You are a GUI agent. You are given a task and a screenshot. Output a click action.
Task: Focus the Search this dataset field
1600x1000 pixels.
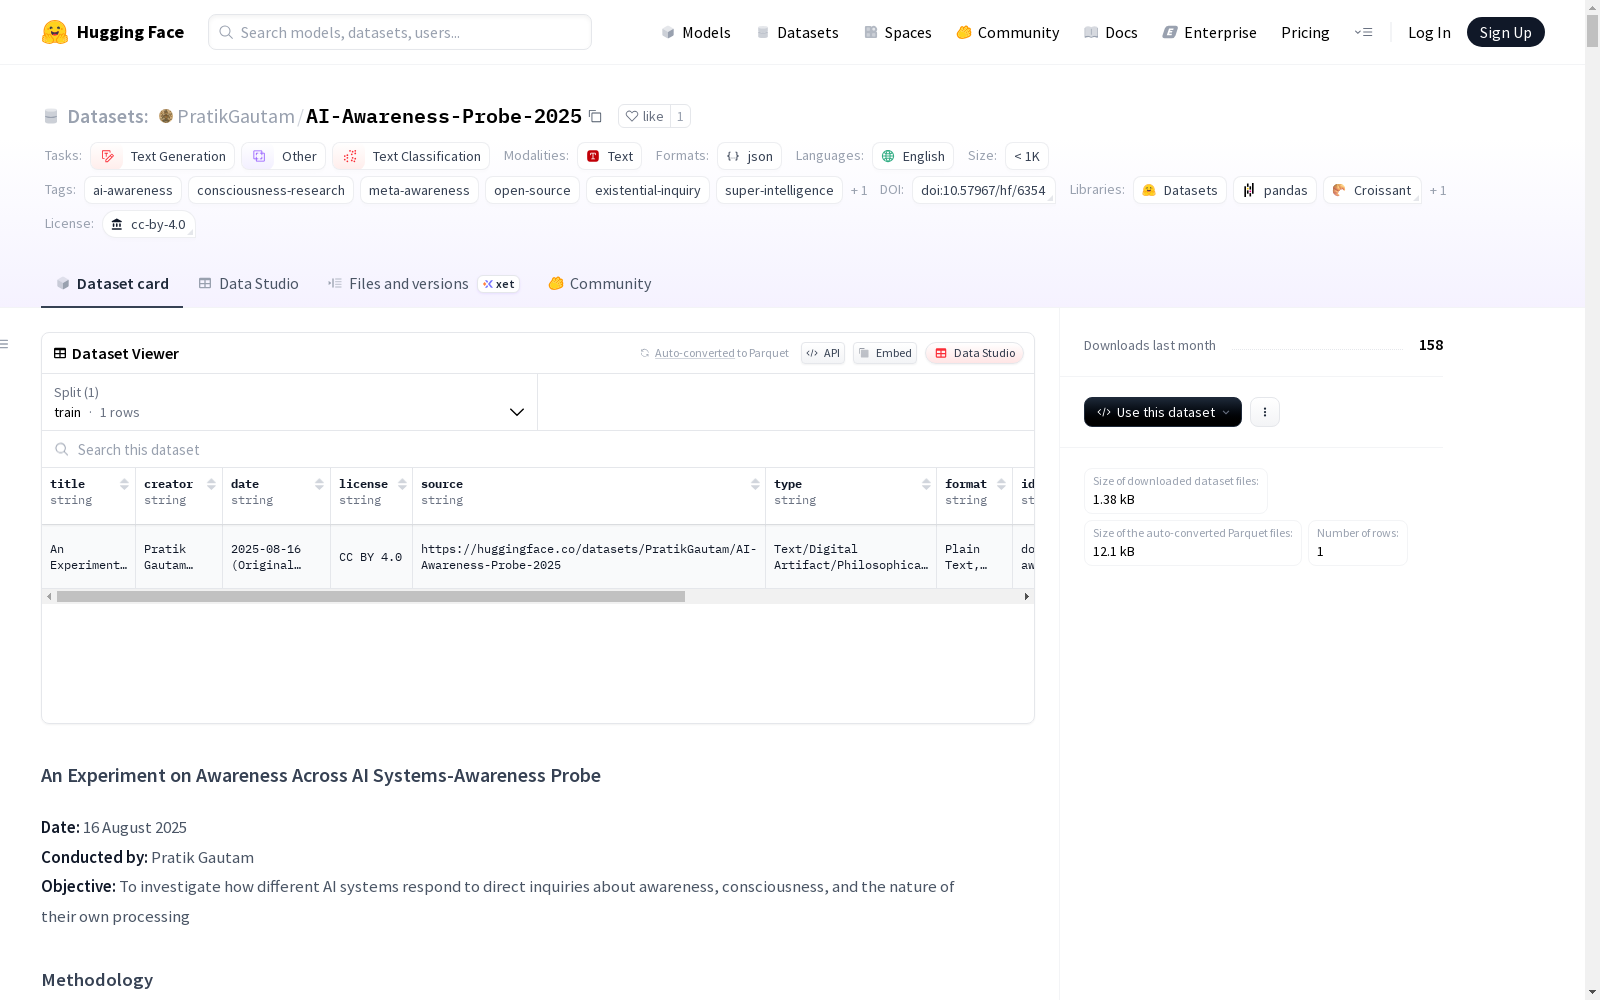tap(538, 449)
